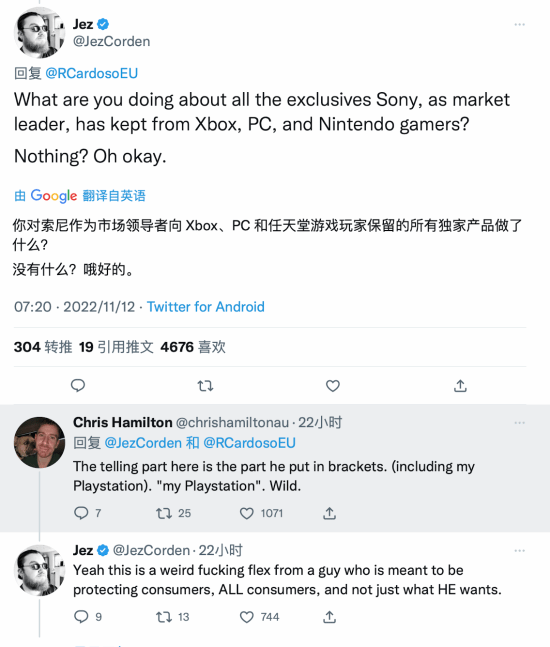Viewport: 550px width, 647px height.
Task: Open @RCardosoEU profile from main tweet
Action: 92,73
